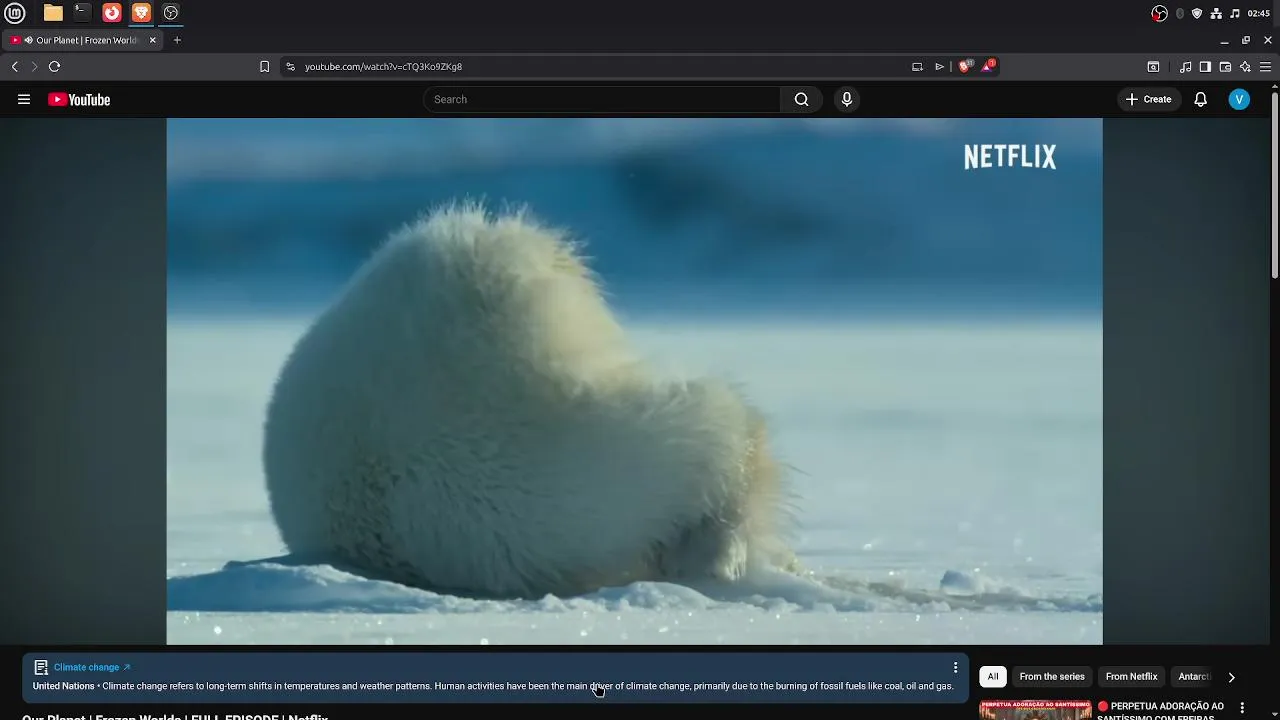The height and width of the screenshot is (720, 1280).
Task: Open the account avatar menu
Action: pyautogui.click(x=1239, y=99)
